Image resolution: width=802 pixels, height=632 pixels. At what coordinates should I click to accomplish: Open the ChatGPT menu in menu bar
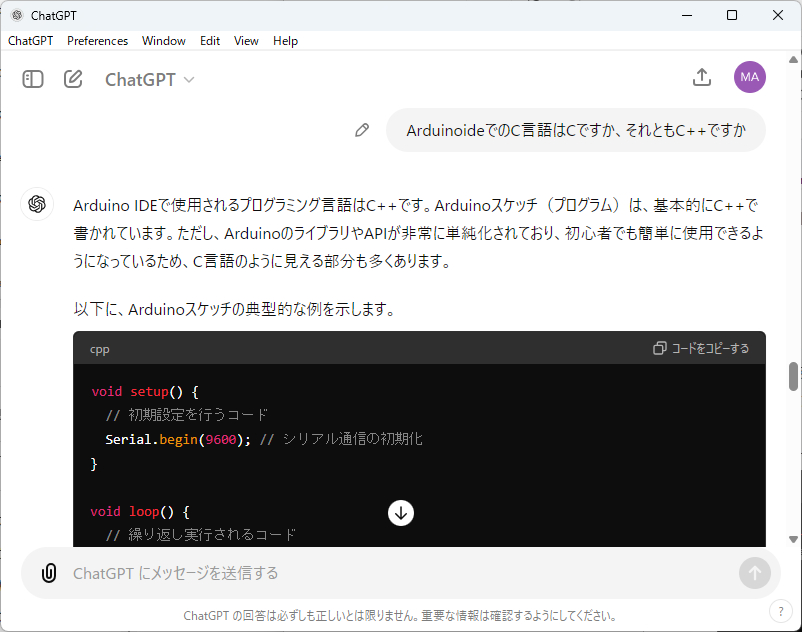pos(30,41)
